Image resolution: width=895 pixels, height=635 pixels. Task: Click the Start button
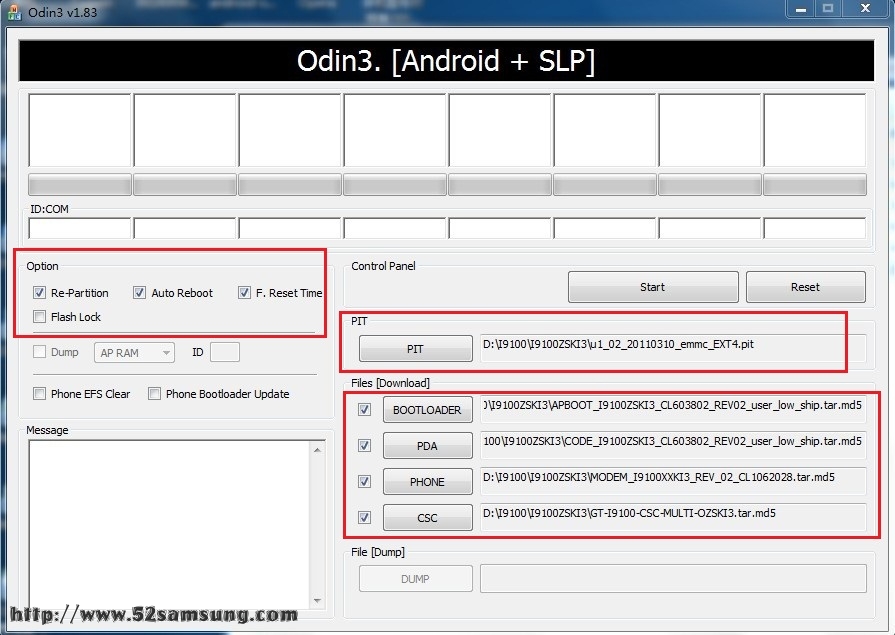click(653, 287)
